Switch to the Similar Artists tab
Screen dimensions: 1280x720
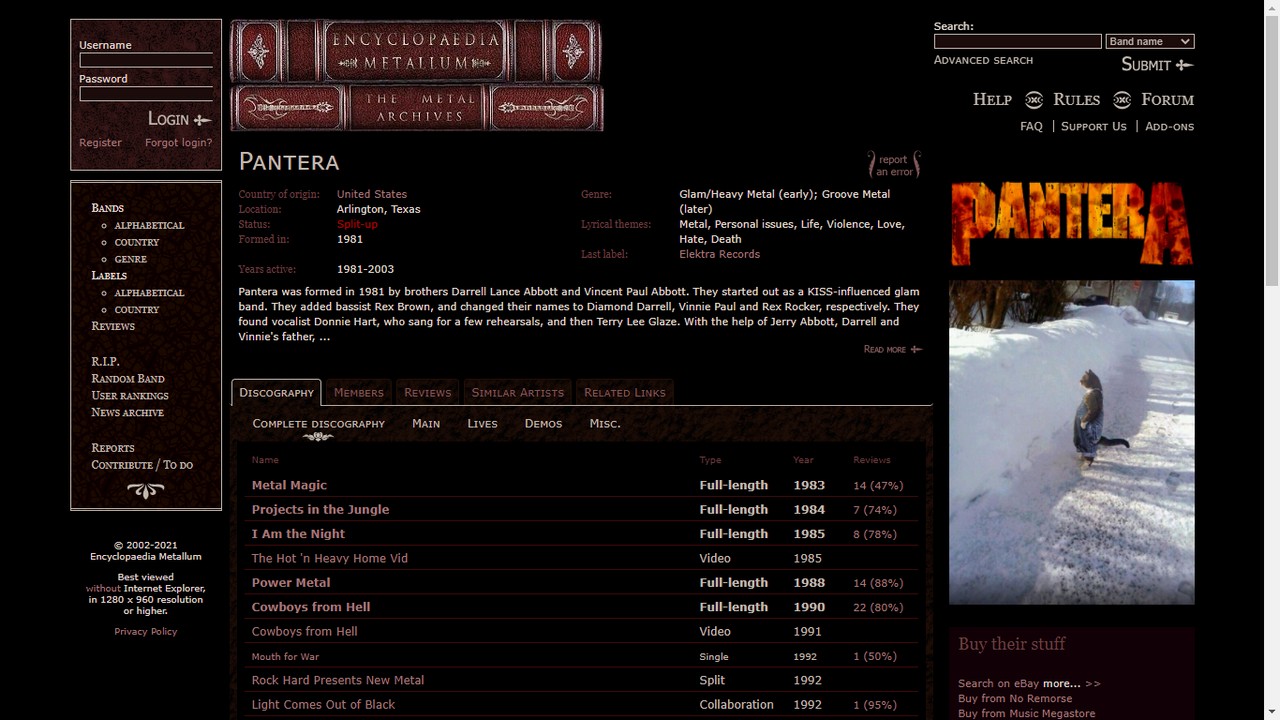[518, 393]
